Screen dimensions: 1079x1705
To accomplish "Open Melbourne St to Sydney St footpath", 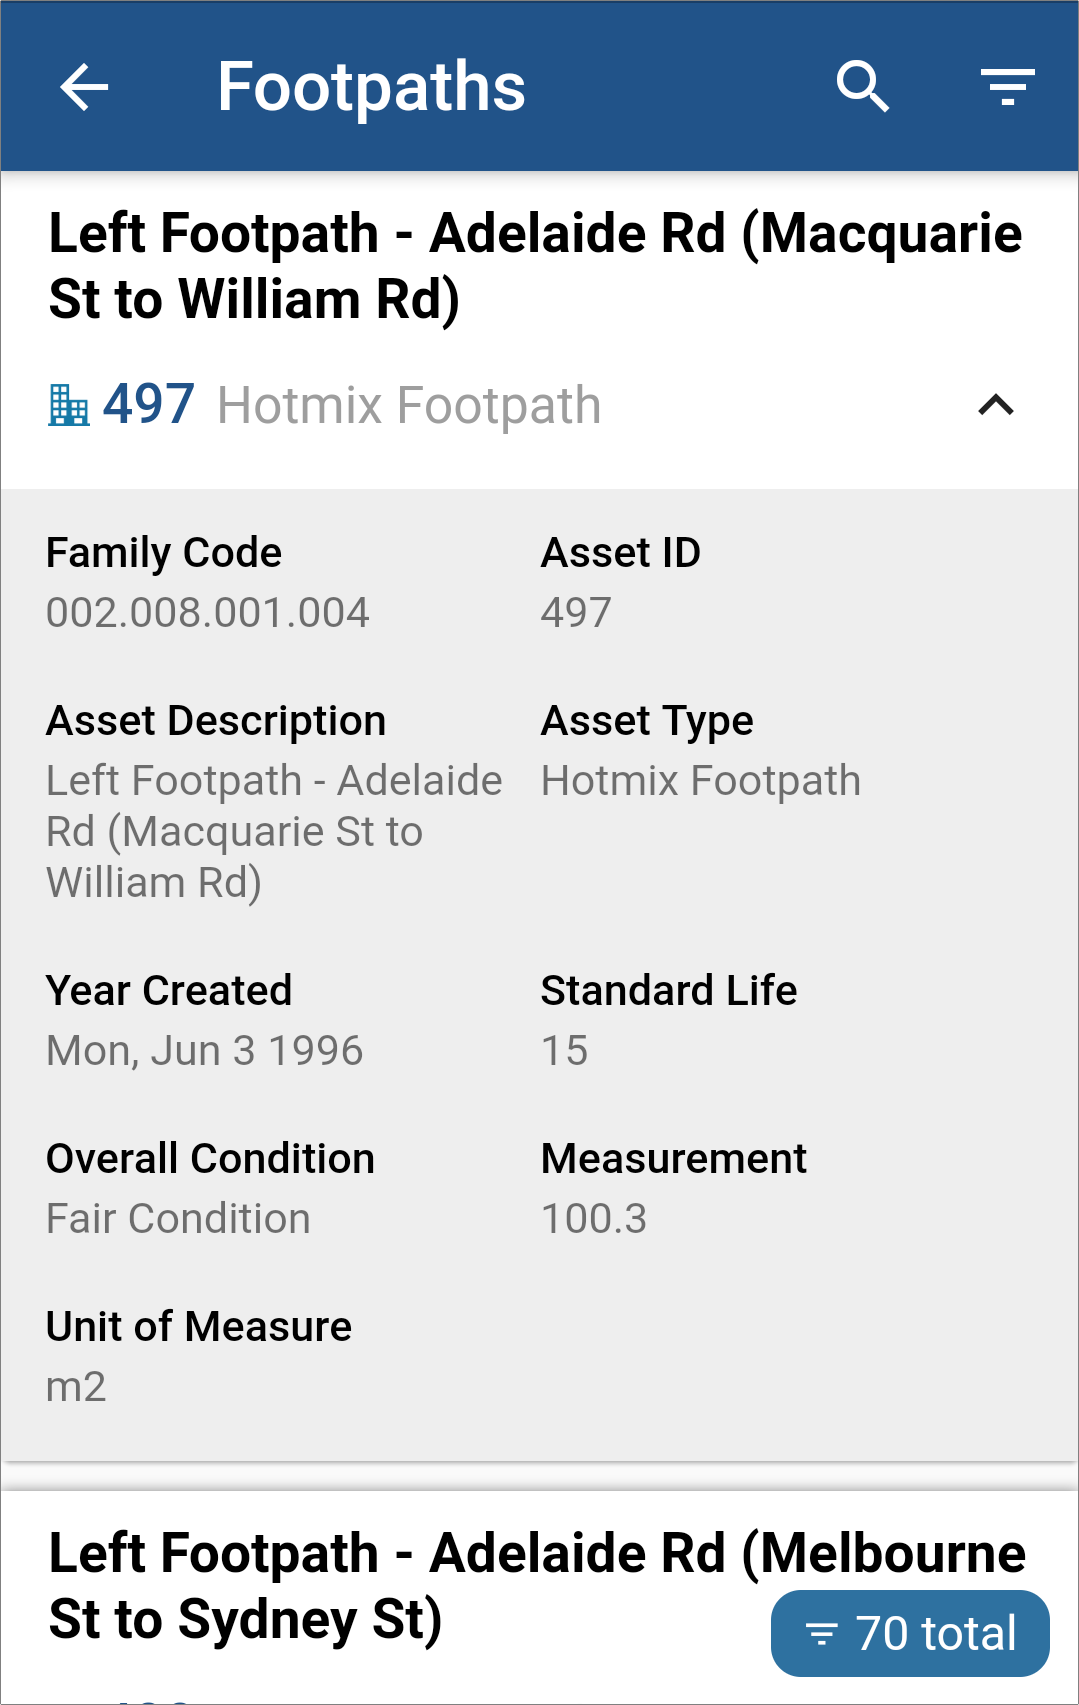I will click(537, 1586).
